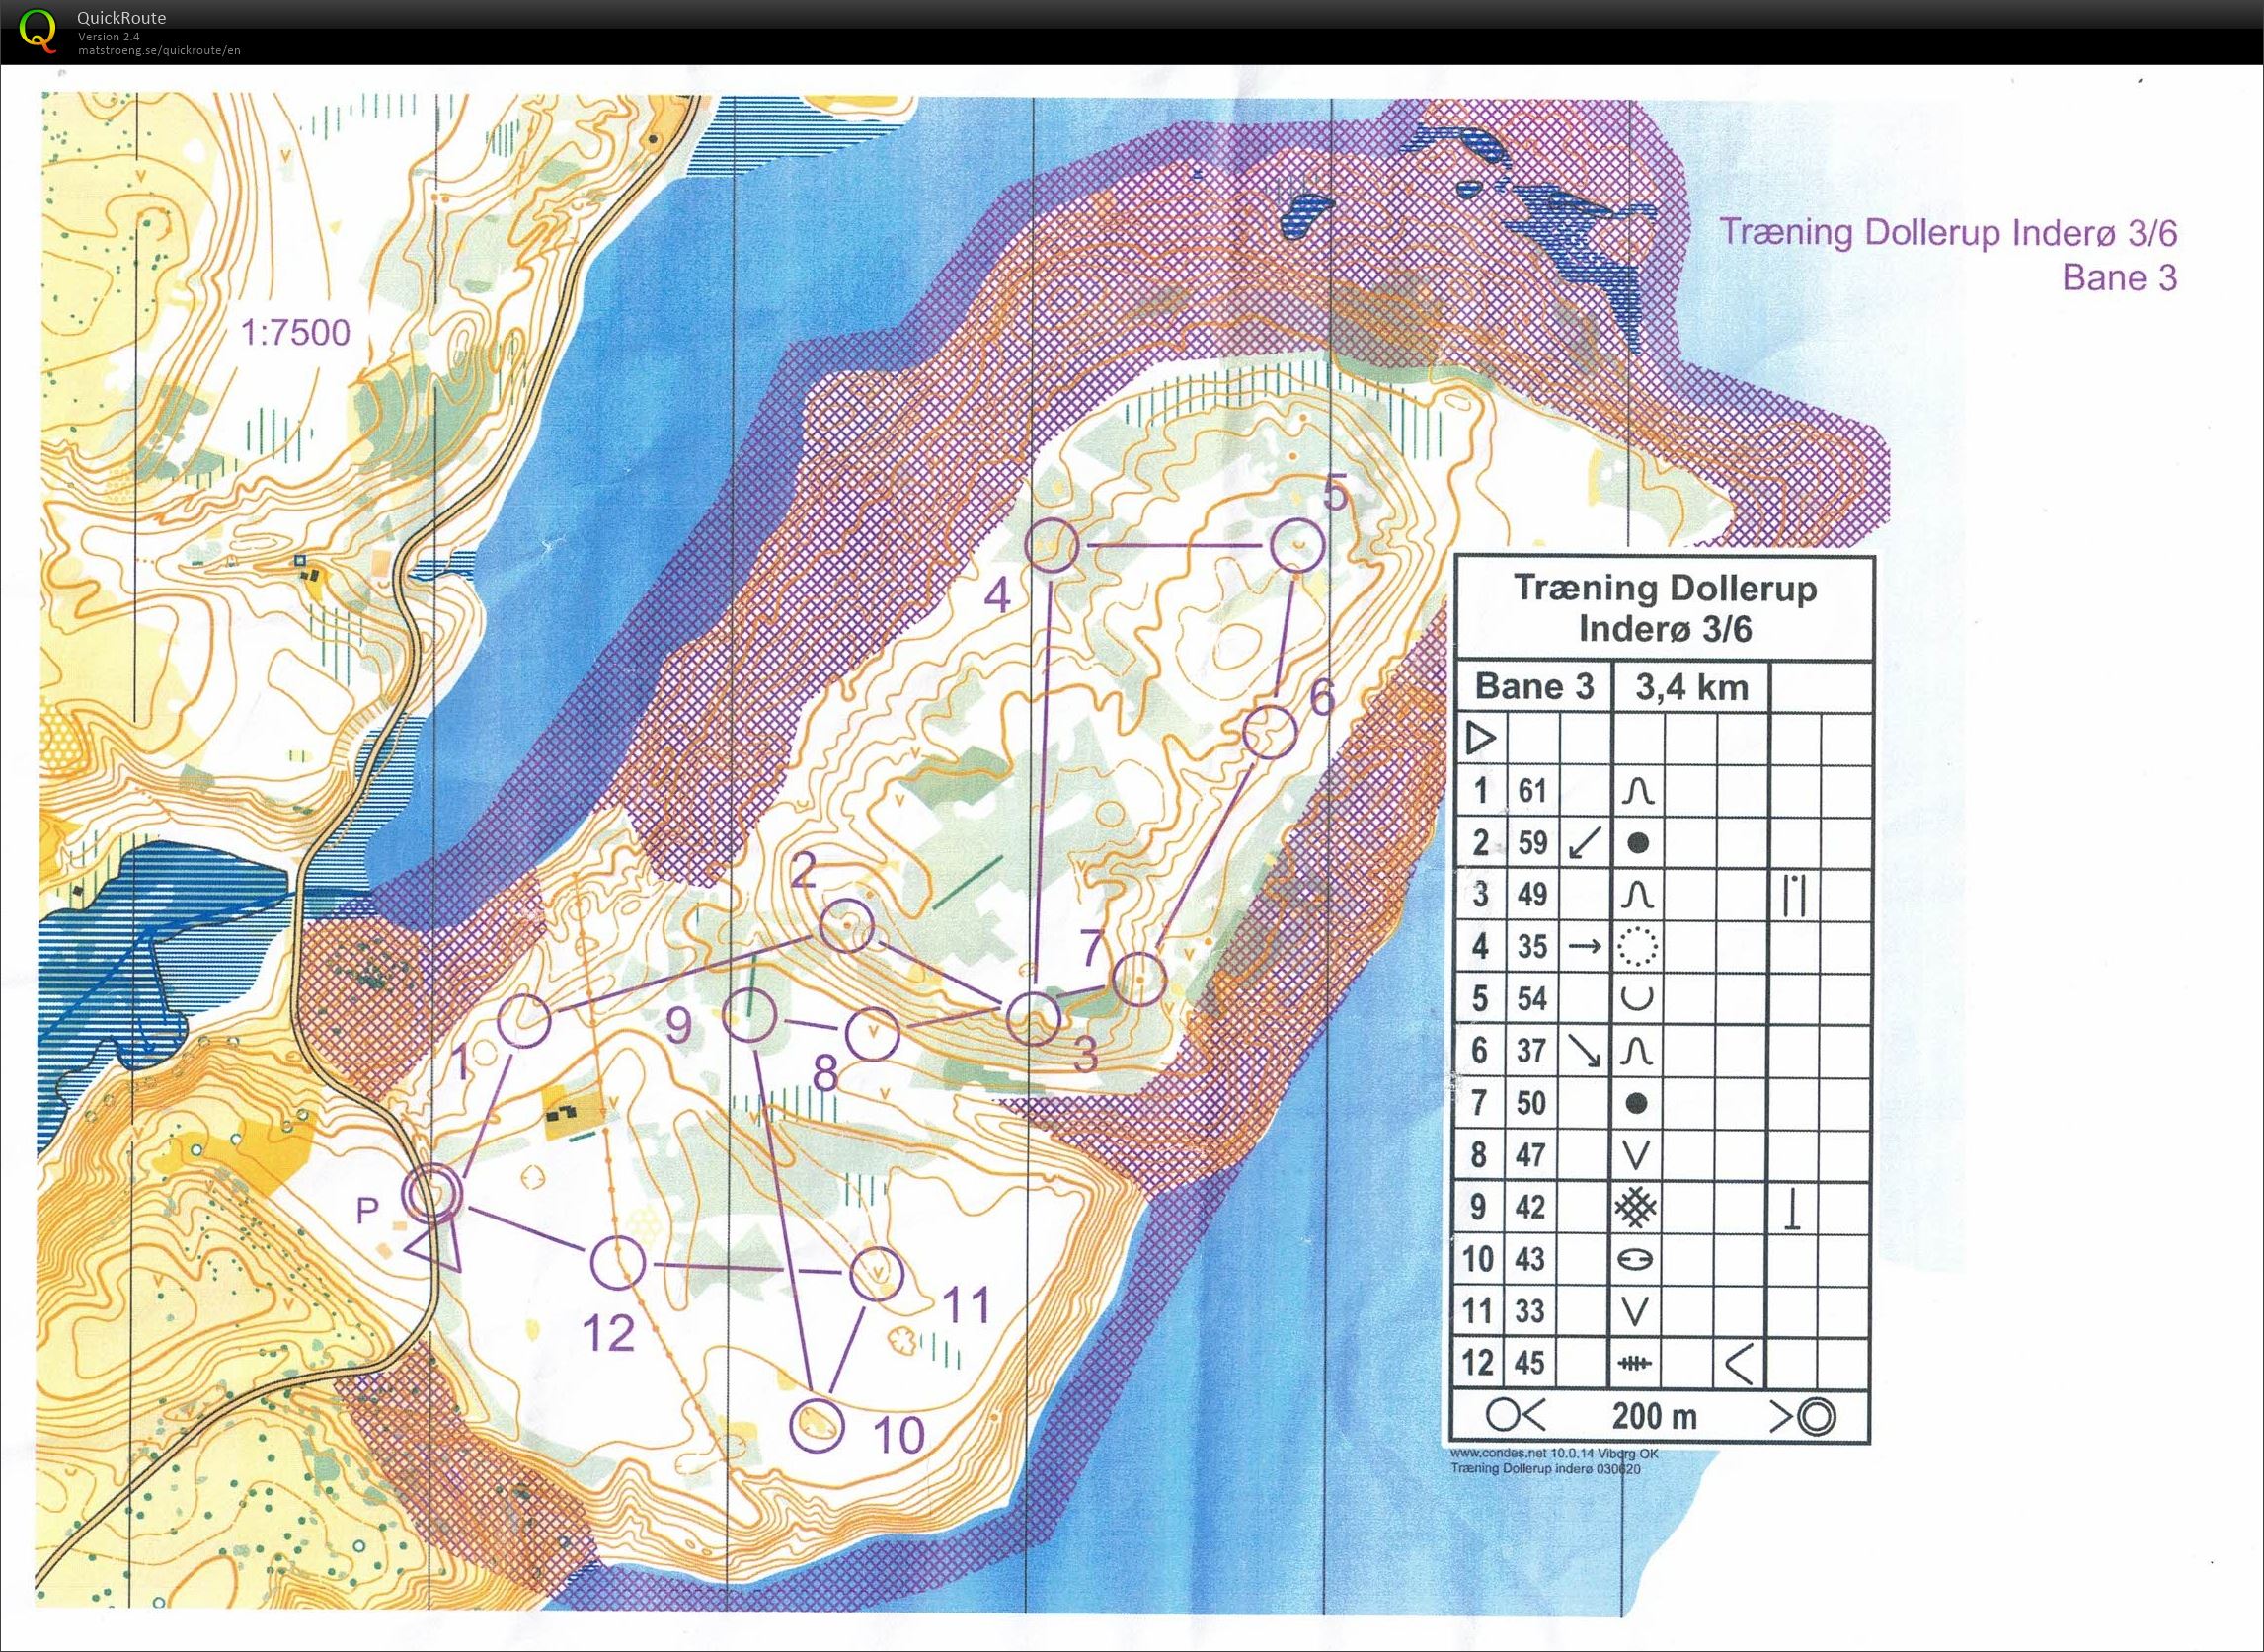2264x1652 pixels.
Task: Click control code '42' in the table
Action: (1532, 1207)
